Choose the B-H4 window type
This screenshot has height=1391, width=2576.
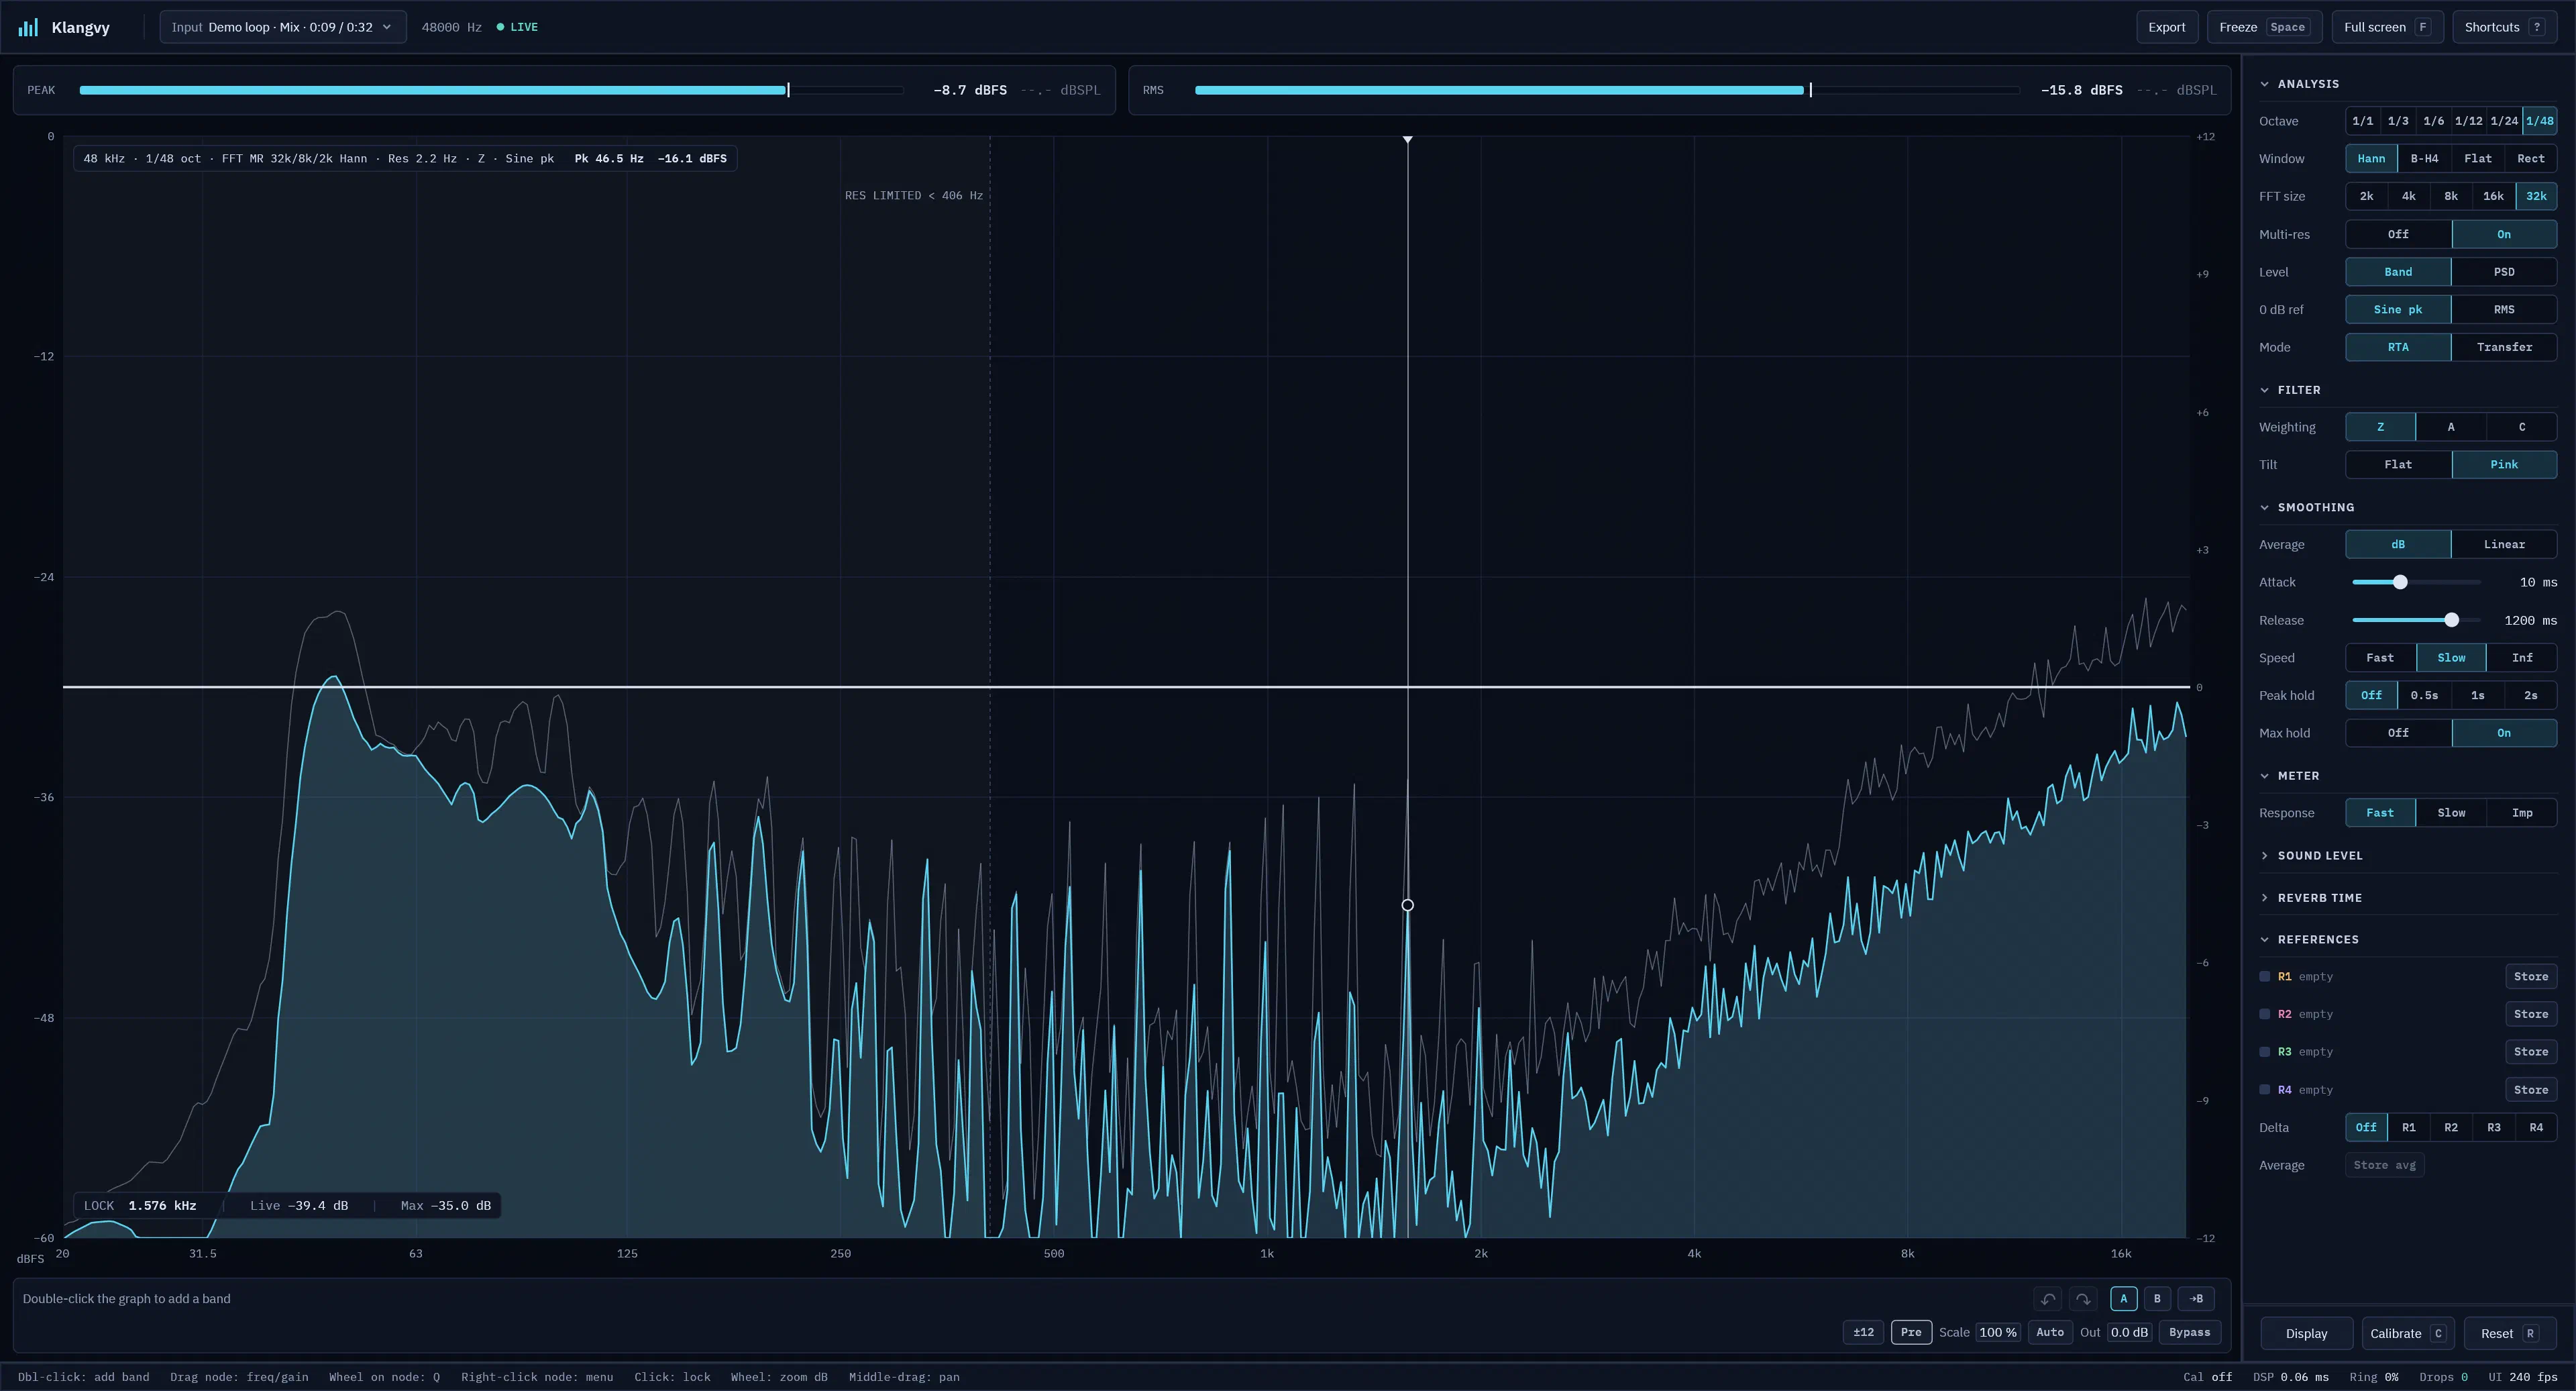pos(2424,158)
